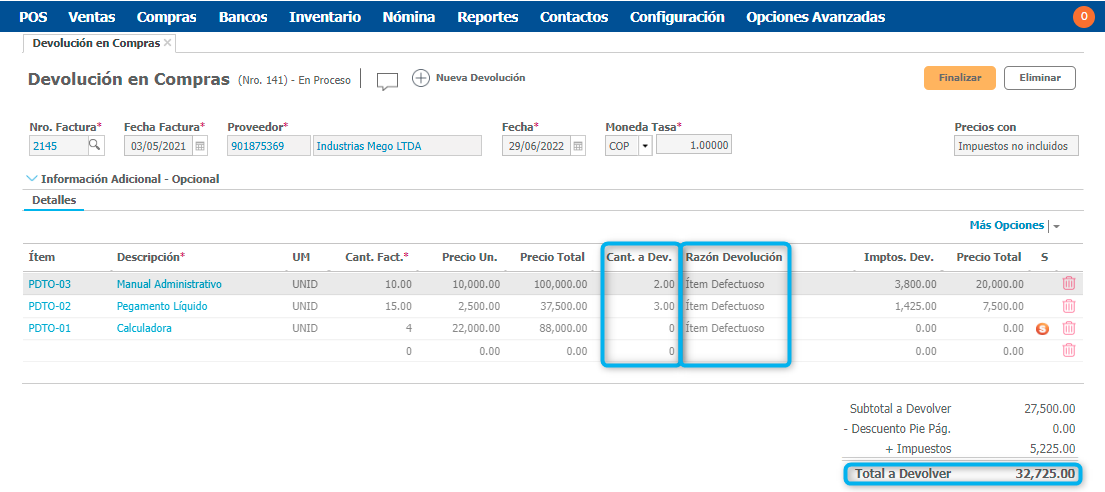Click the orange notification badge
The width and height of the screenshot is (1105, 492).
1083,17
